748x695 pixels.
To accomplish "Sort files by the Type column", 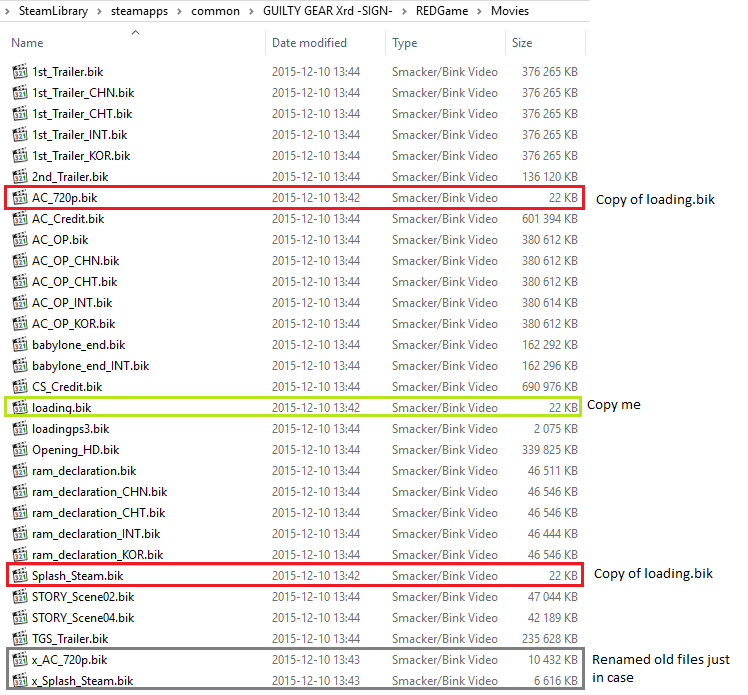I will click(405, 43).
